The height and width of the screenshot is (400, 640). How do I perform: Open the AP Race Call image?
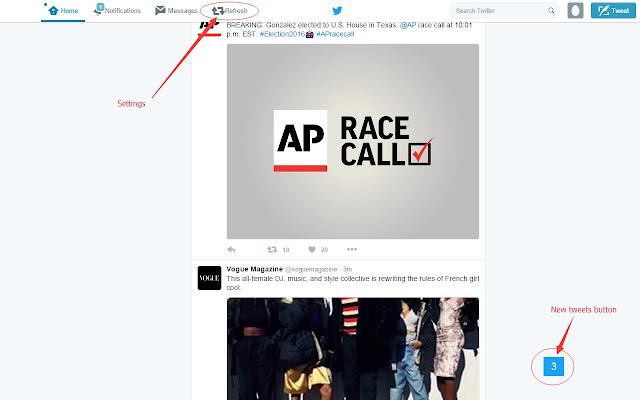(x=353, y=141)
